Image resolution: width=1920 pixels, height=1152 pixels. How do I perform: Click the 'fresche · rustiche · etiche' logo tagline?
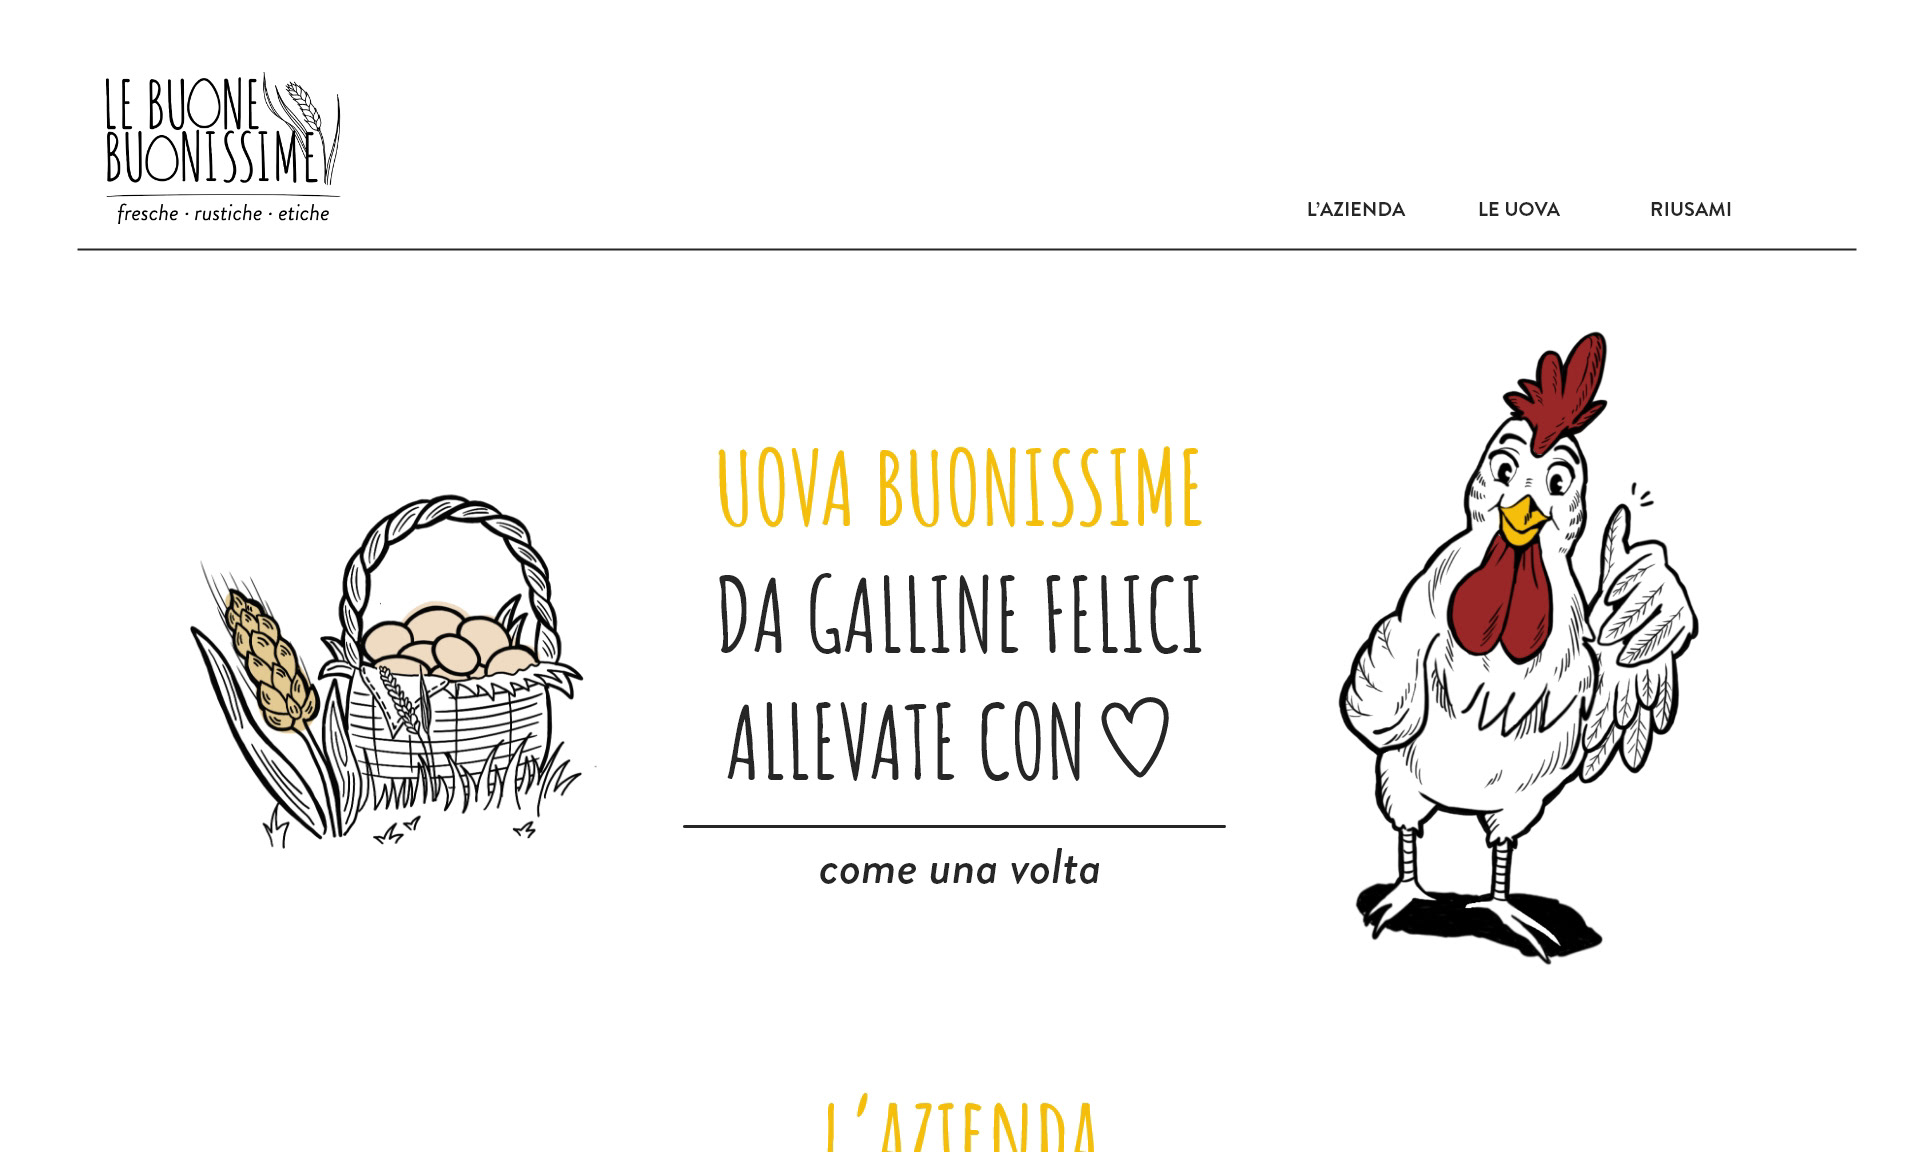pyautogui.click(x=223, y=213)
